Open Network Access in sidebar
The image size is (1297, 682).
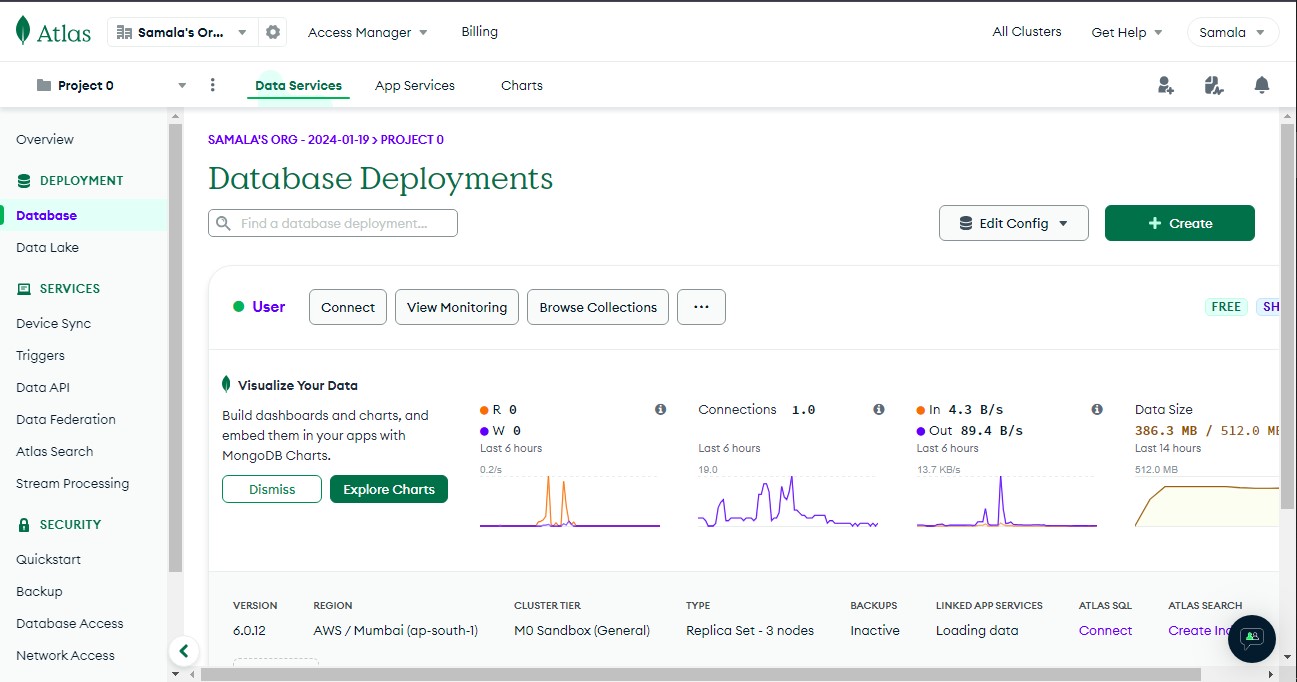pos(65,656)
